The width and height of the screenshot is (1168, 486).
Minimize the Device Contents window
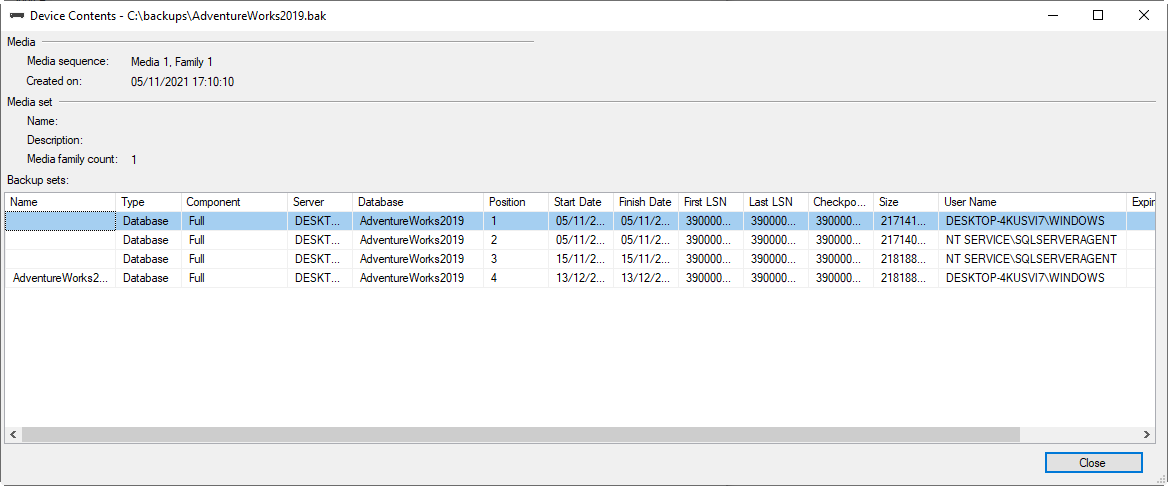(1051, 15)
